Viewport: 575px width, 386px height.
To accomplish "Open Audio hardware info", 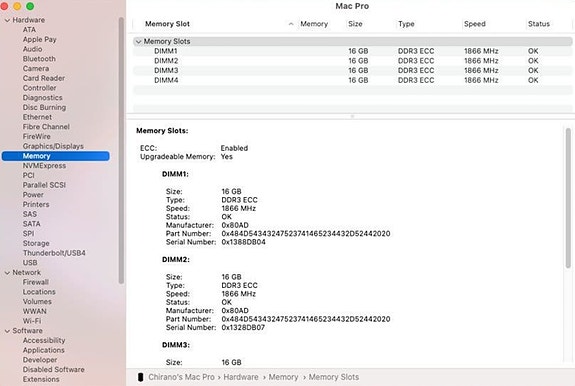I will pyautogui.click(x=32, y=49).
